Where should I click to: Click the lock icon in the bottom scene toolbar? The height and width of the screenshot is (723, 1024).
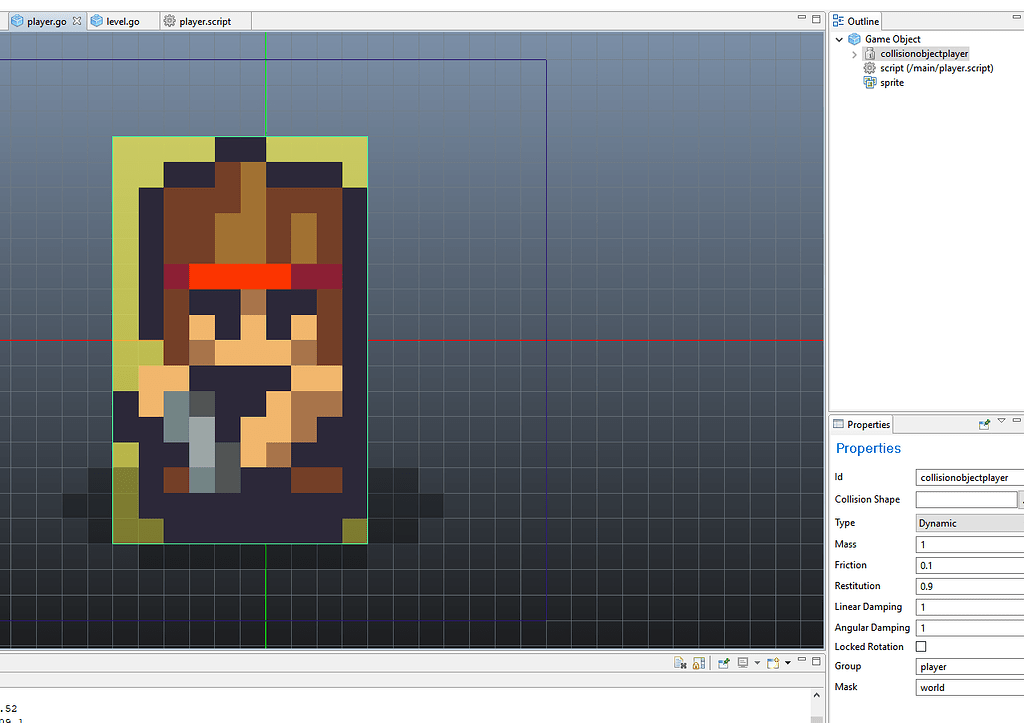[699, 663]
